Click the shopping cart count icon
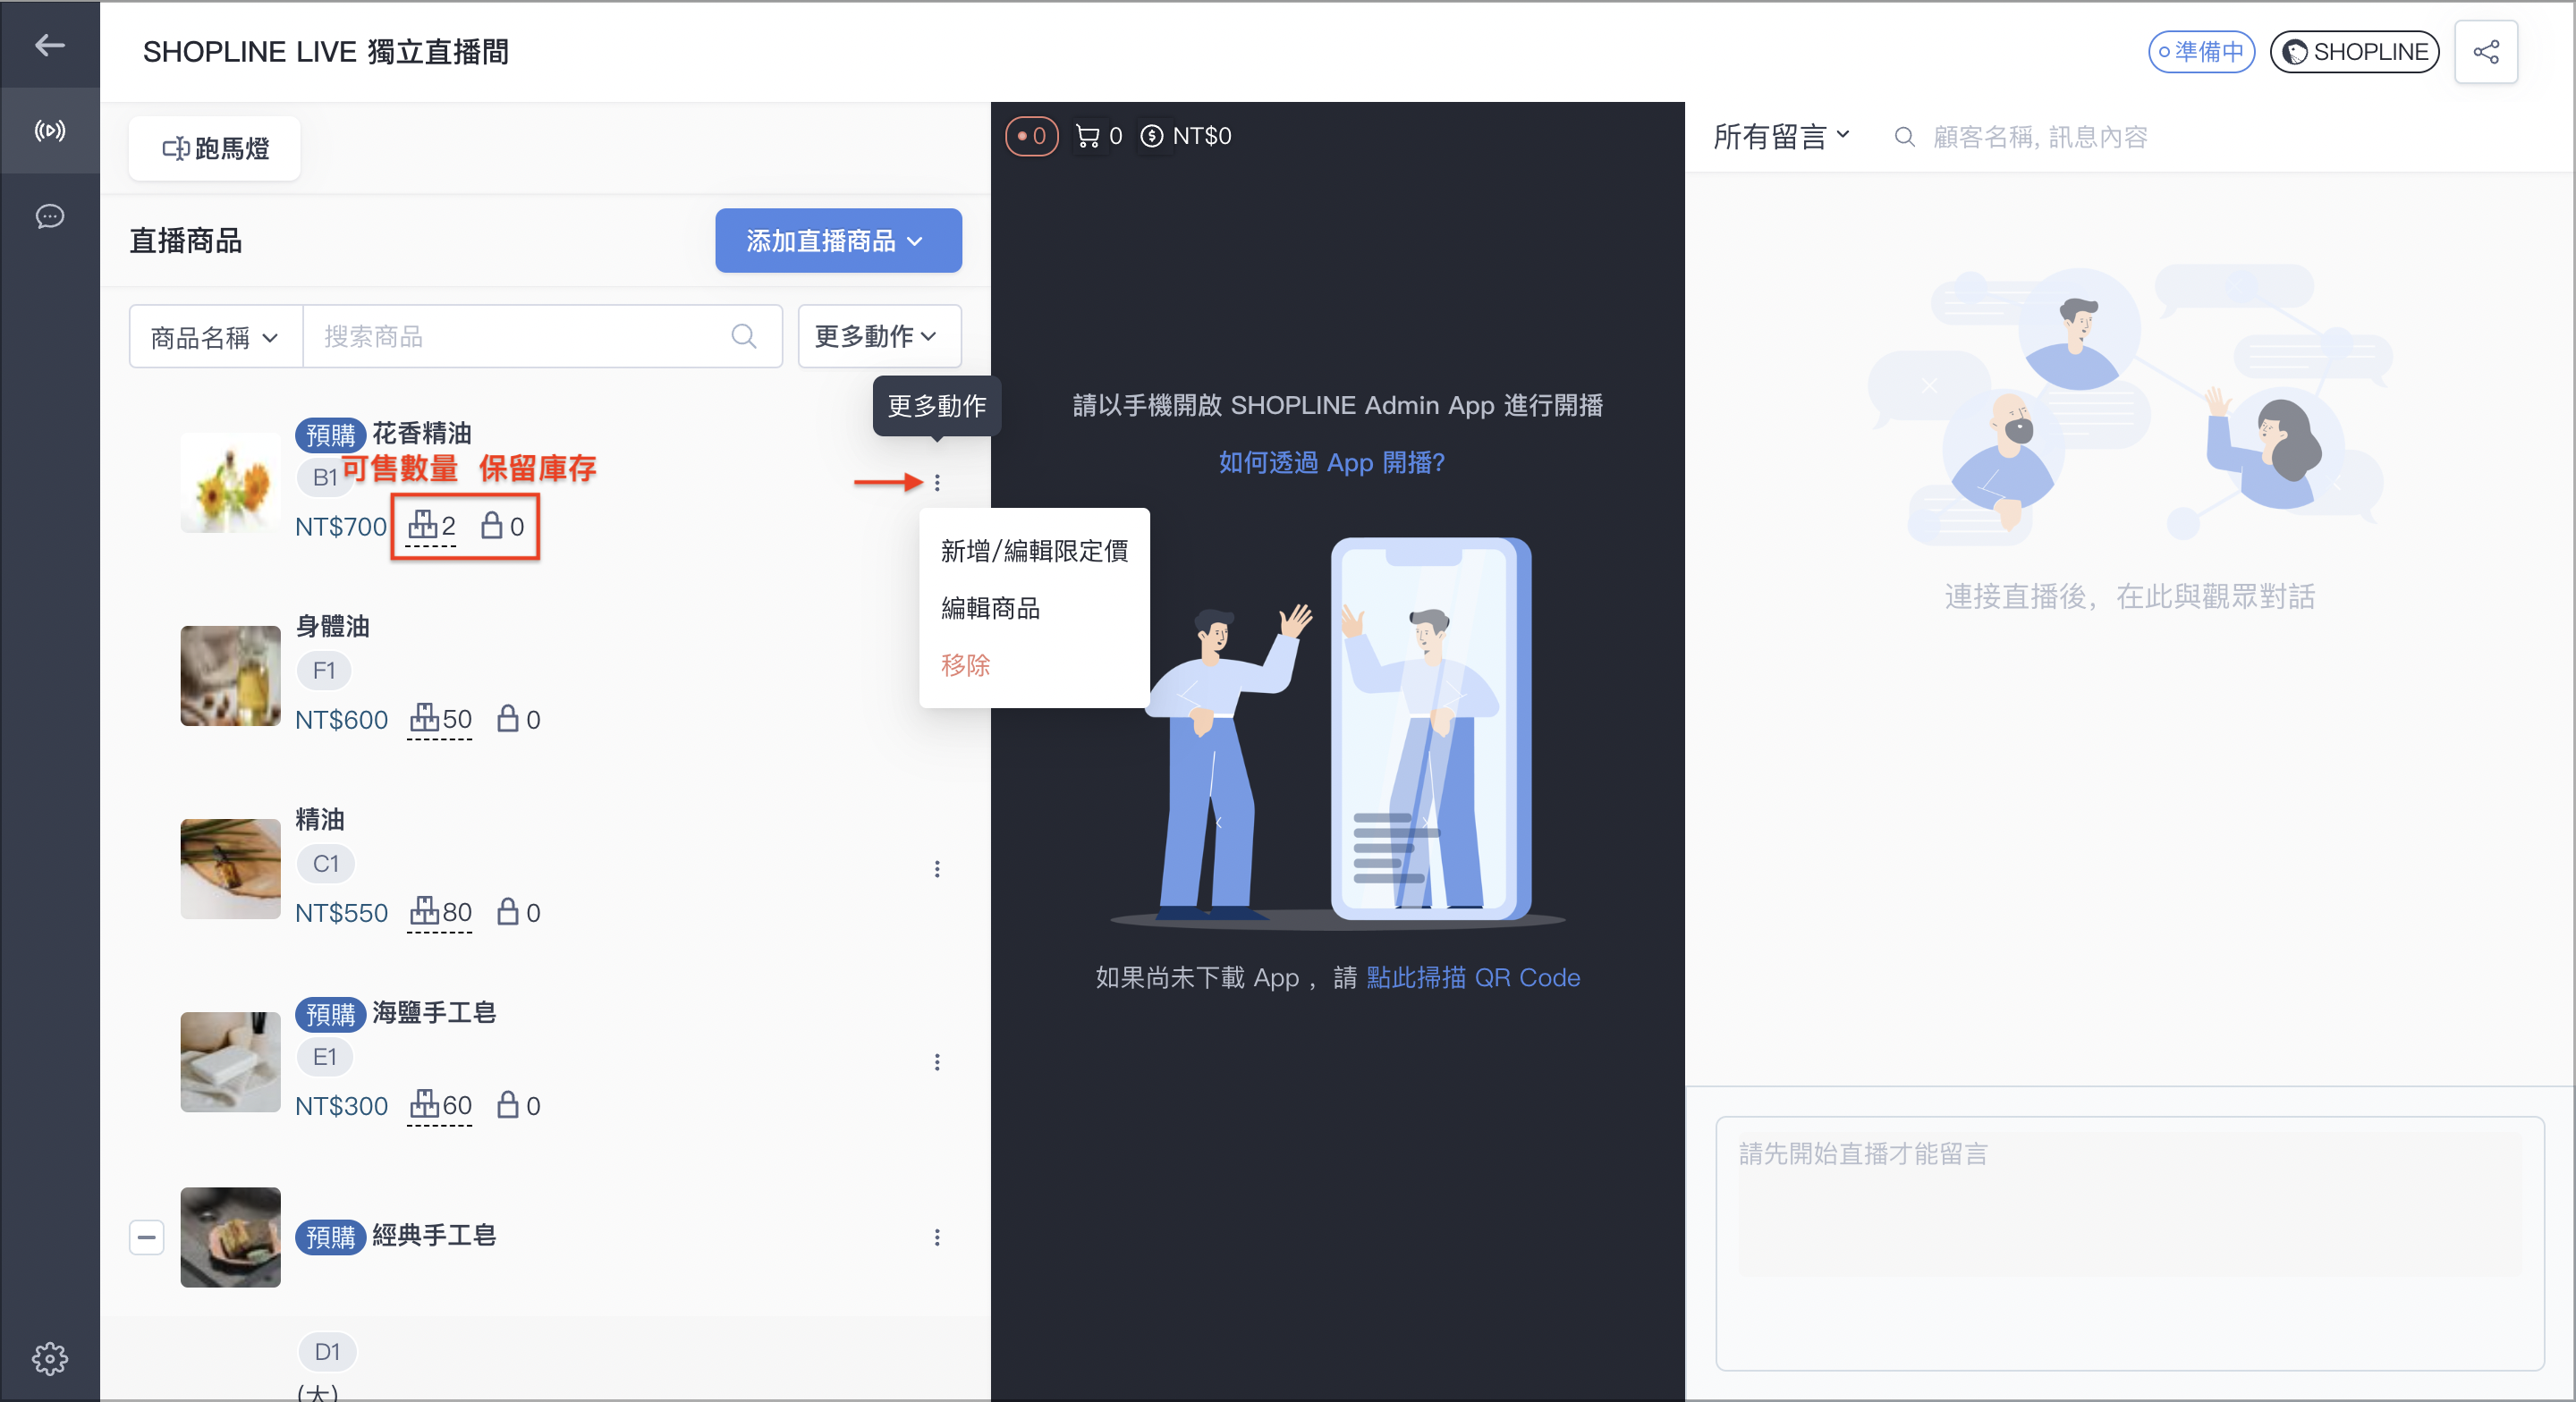2576x1402 pixels. click(1087, 136)
